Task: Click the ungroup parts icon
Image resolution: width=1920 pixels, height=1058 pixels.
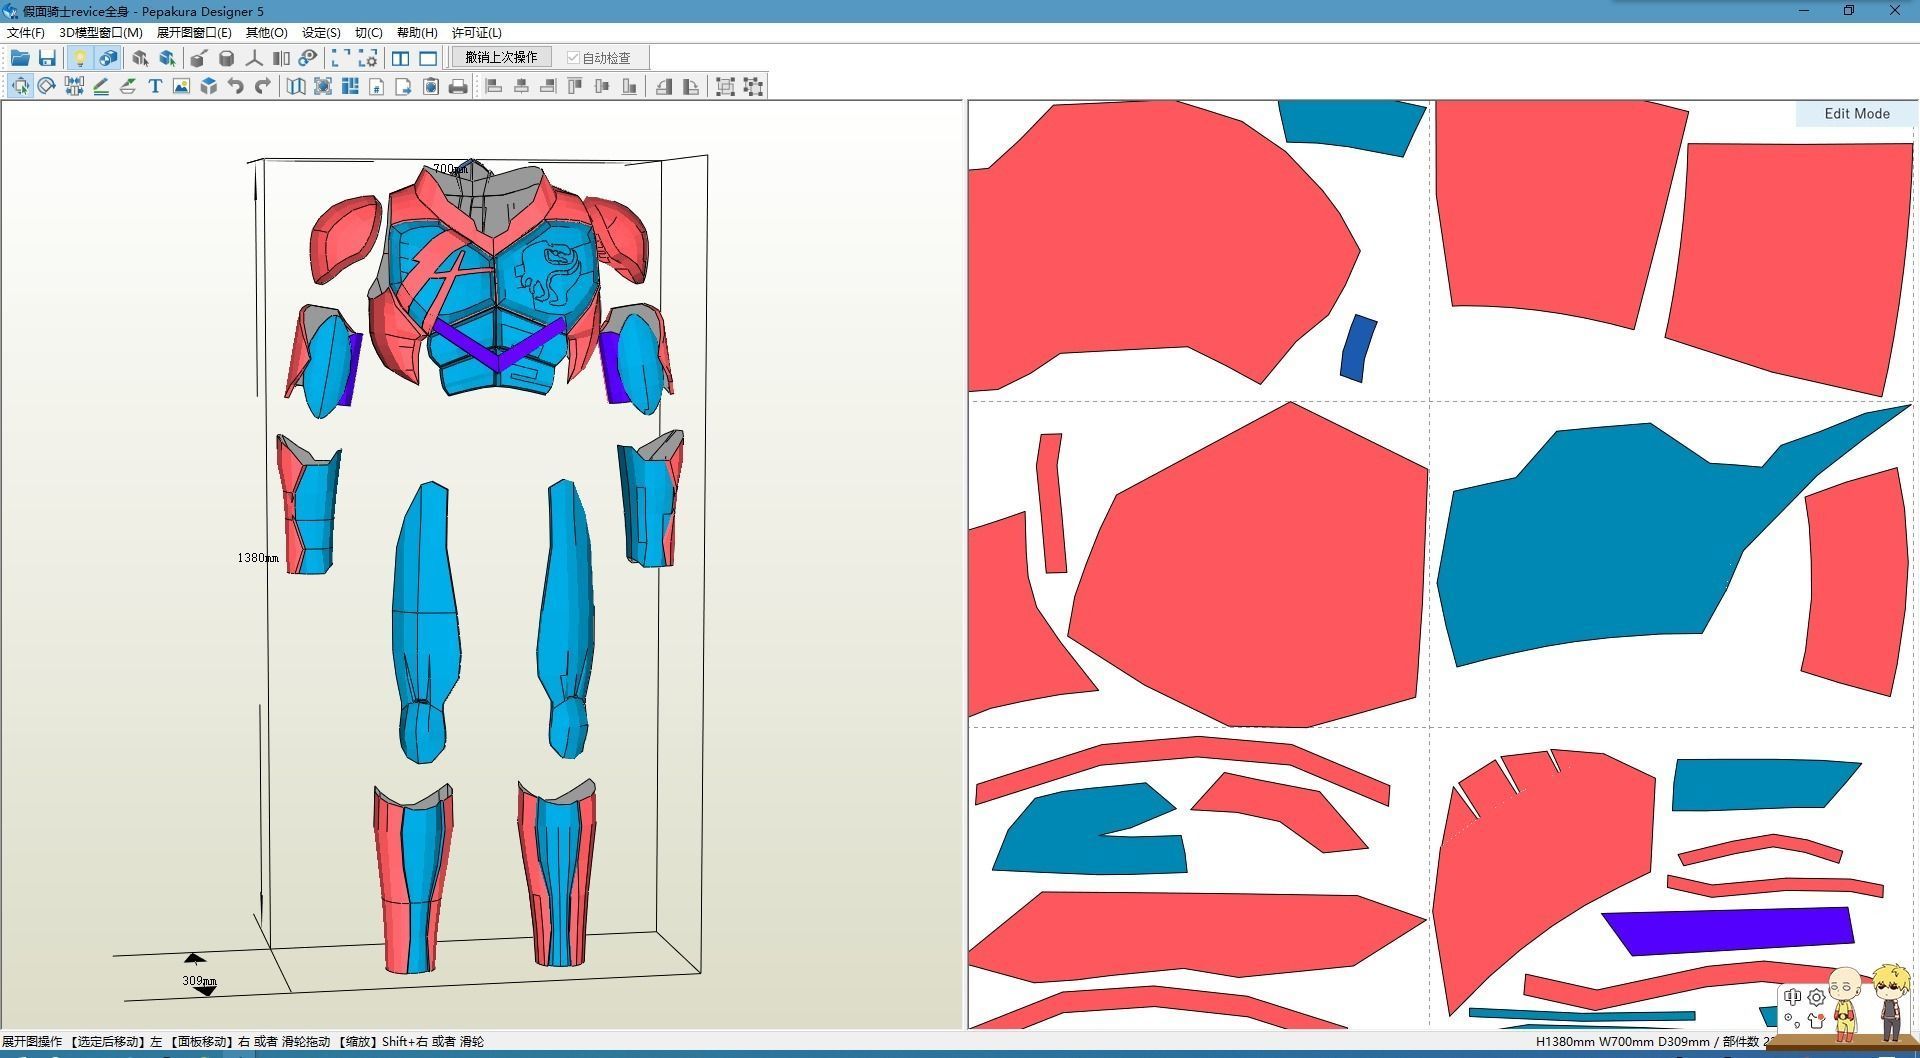Action: click(754, 86)
